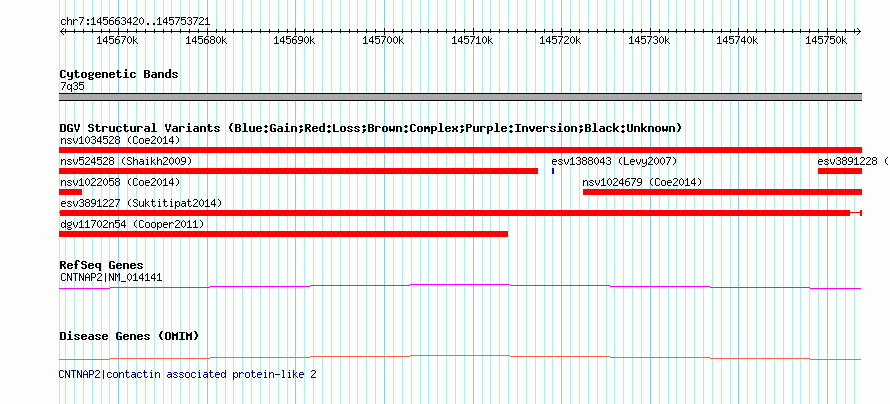Click the Cytogenetic Bands track title
This screenshot has width=890, height=404.
(119, 74)
